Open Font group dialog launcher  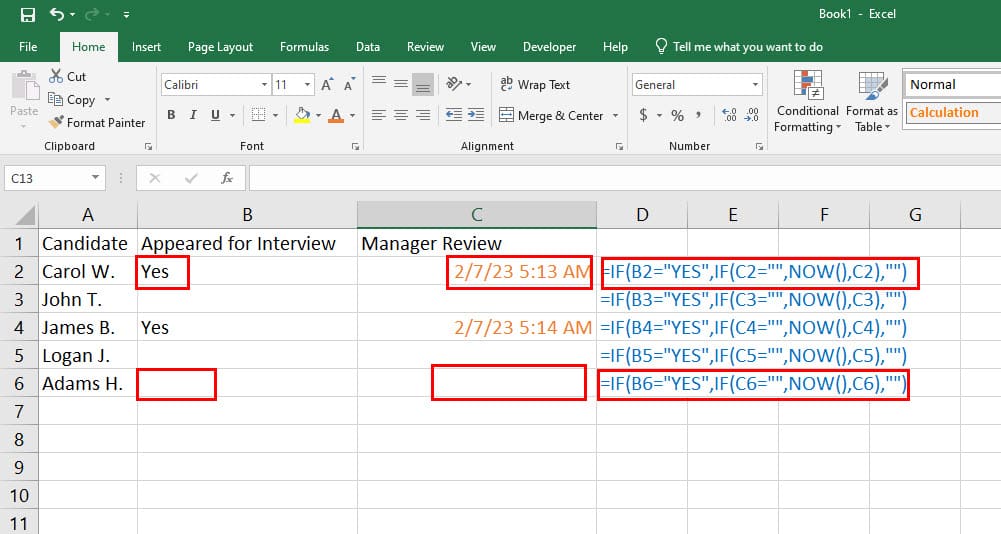pos(355,146)
